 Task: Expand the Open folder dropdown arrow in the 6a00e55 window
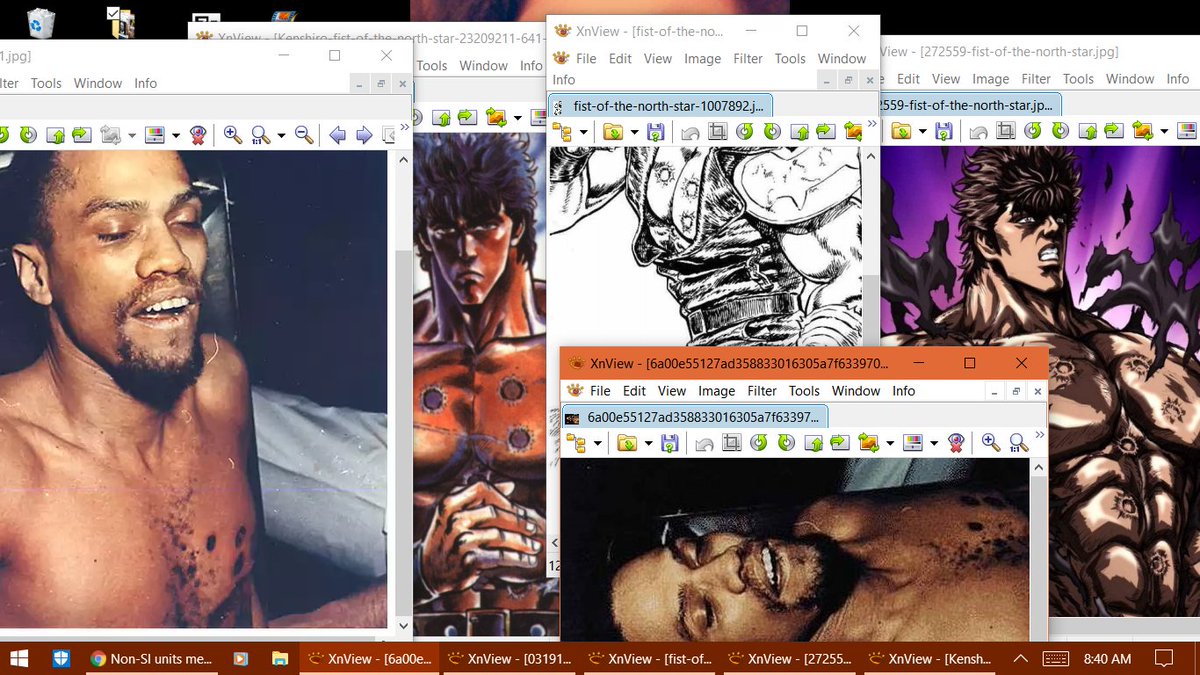point(647,443)
